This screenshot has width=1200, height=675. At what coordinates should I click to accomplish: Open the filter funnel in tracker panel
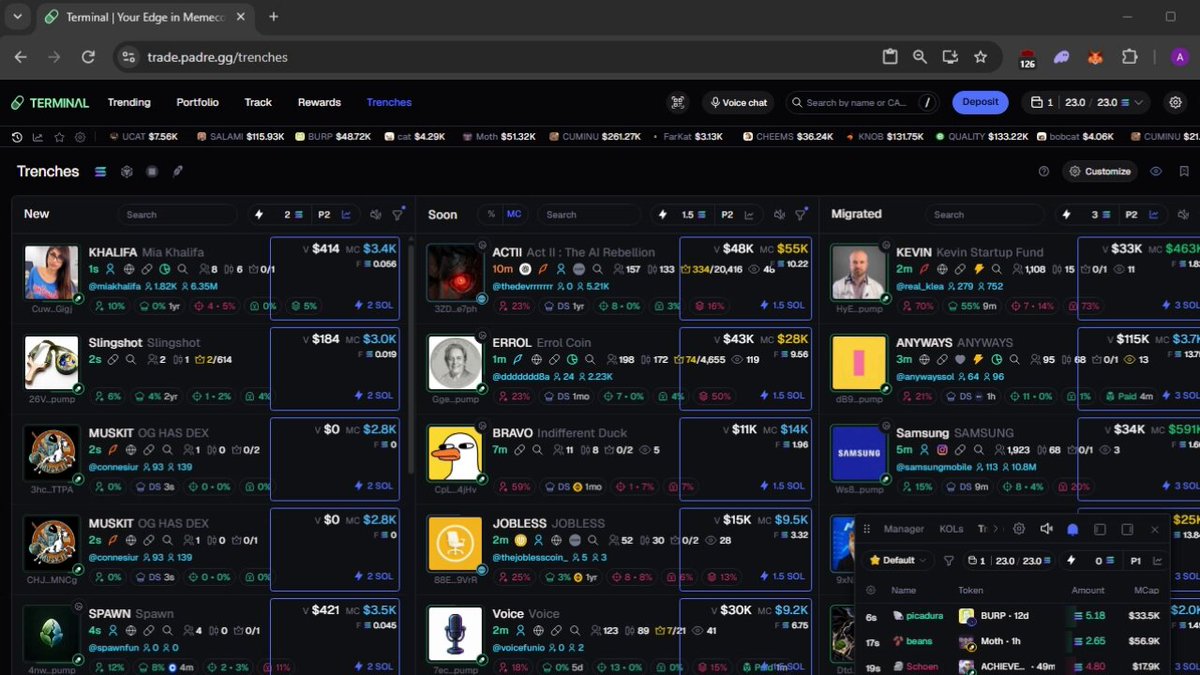pos(949,561)
